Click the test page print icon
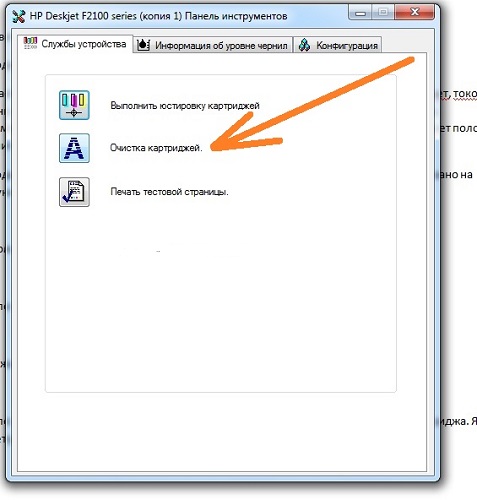Viewport: 477px width, 500px height. pyautogui.click(x=74, y=192)
